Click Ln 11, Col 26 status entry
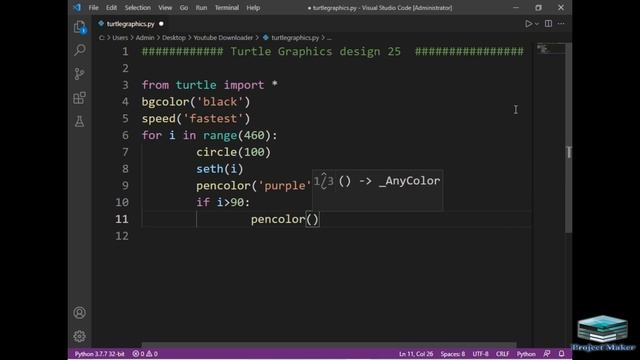 point(416,354)
